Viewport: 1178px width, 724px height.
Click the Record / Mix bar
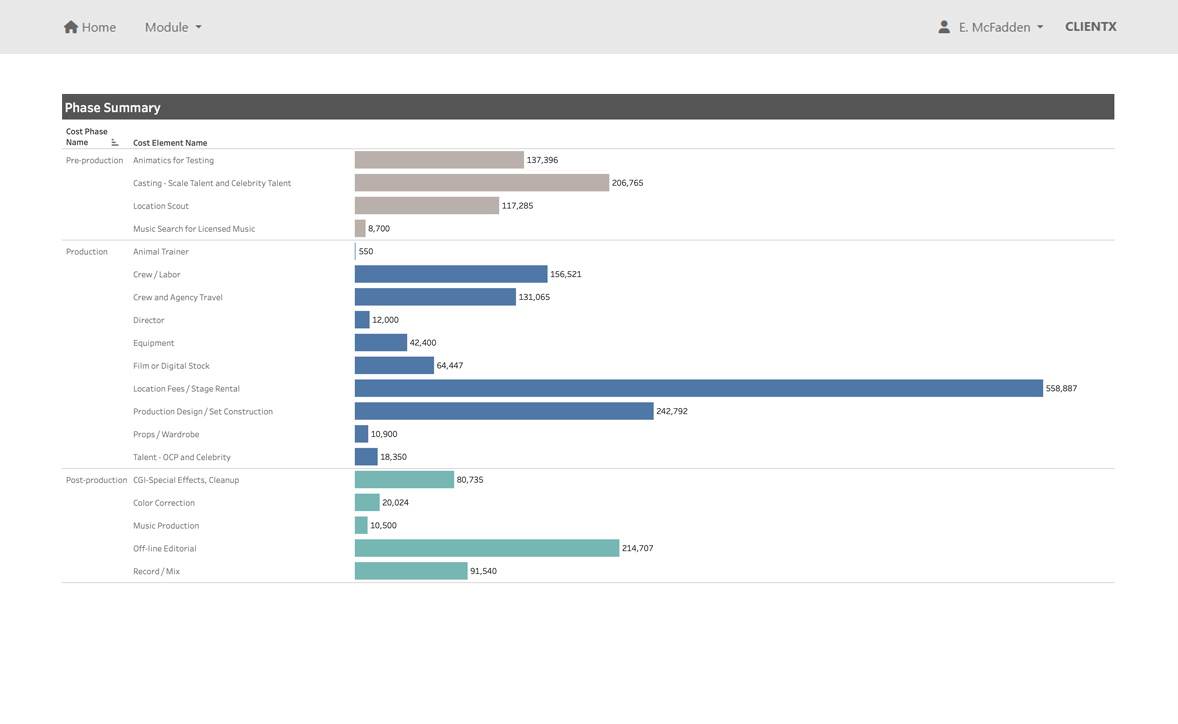tap(410, 571)
